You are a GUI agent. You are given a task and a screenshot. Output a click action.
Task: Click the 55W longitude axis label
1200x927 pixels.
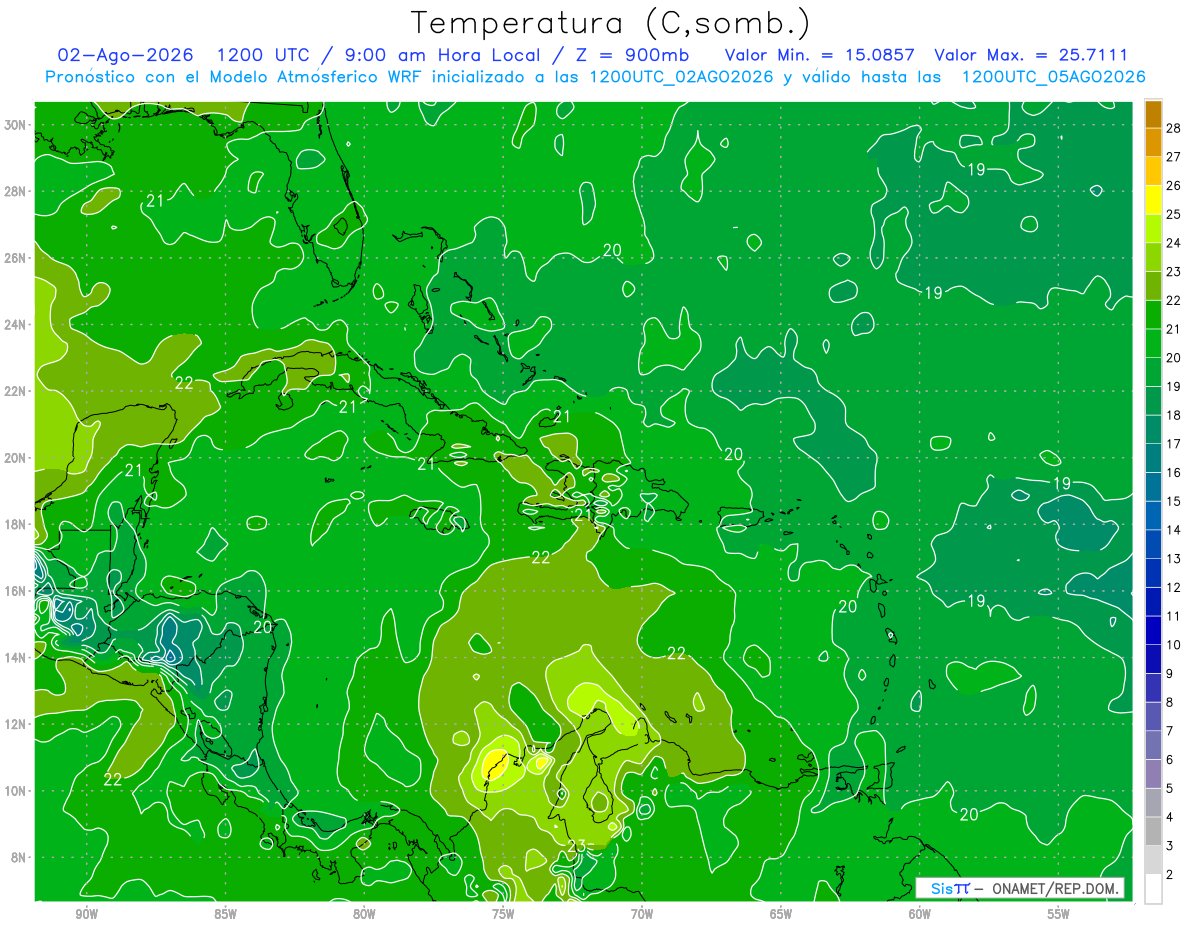tap(1059, 914)
